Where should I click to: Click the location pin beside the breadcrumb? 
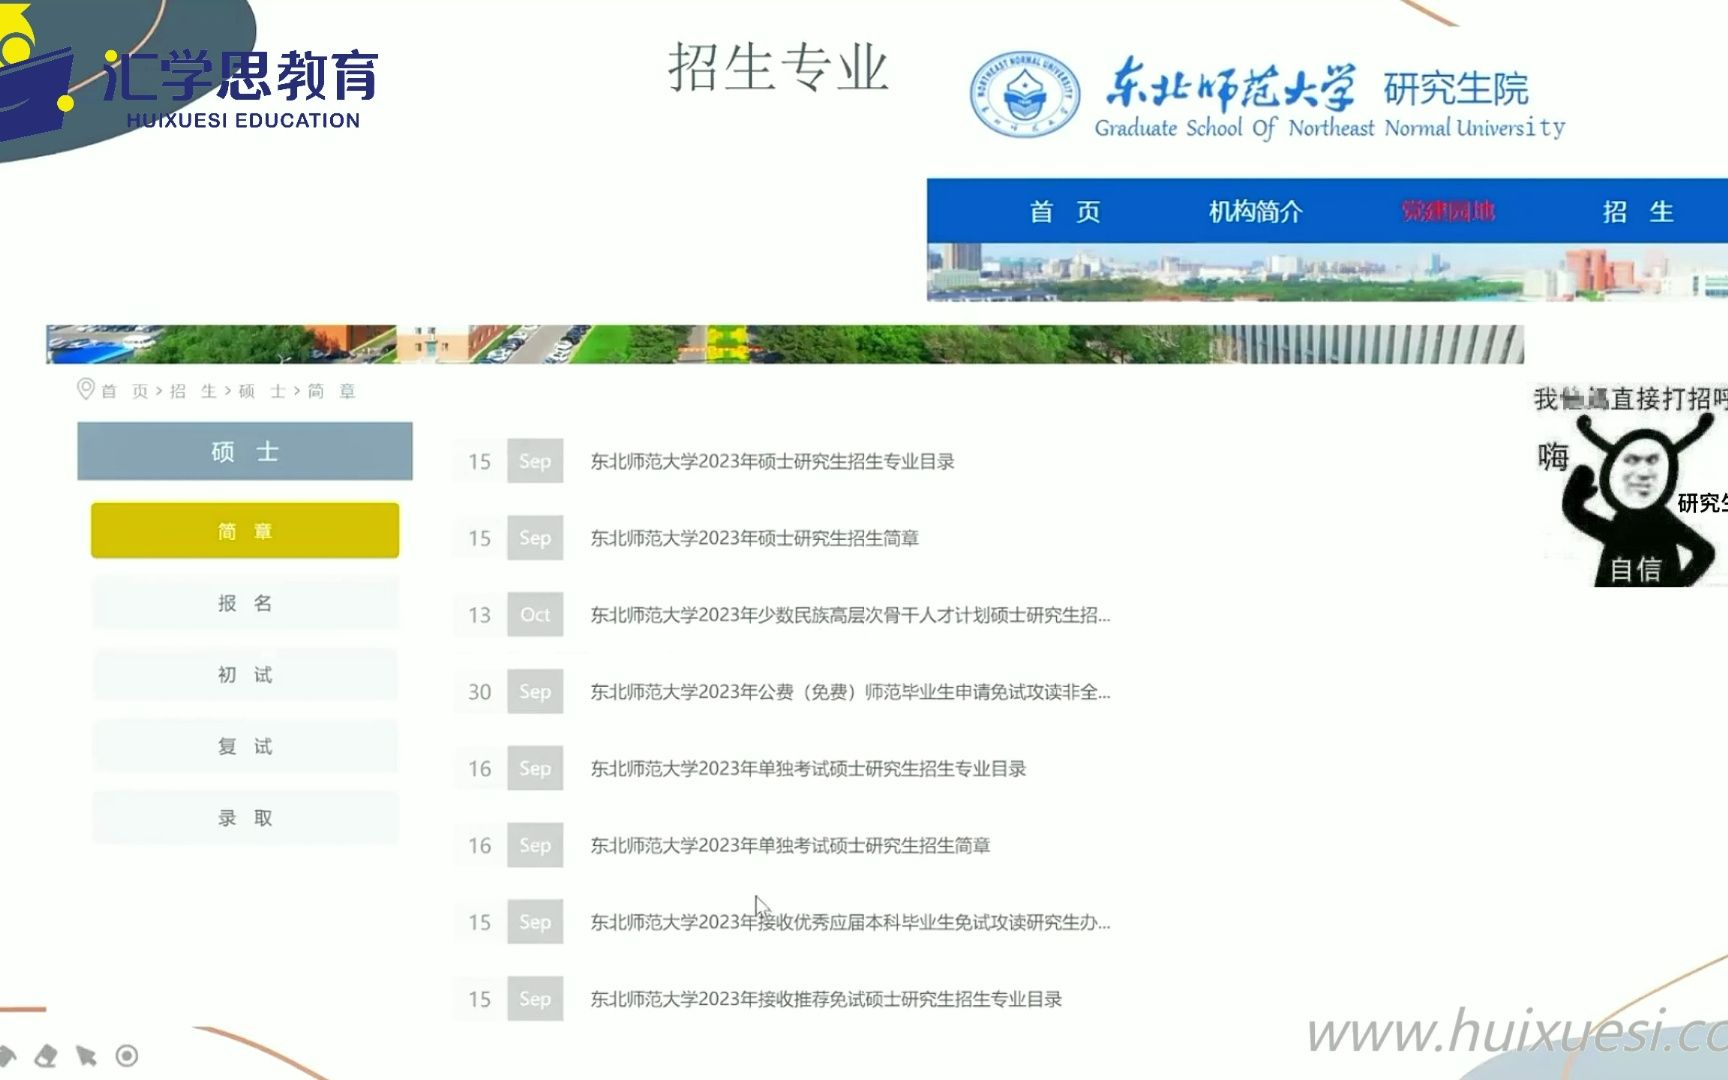point(86,389)
